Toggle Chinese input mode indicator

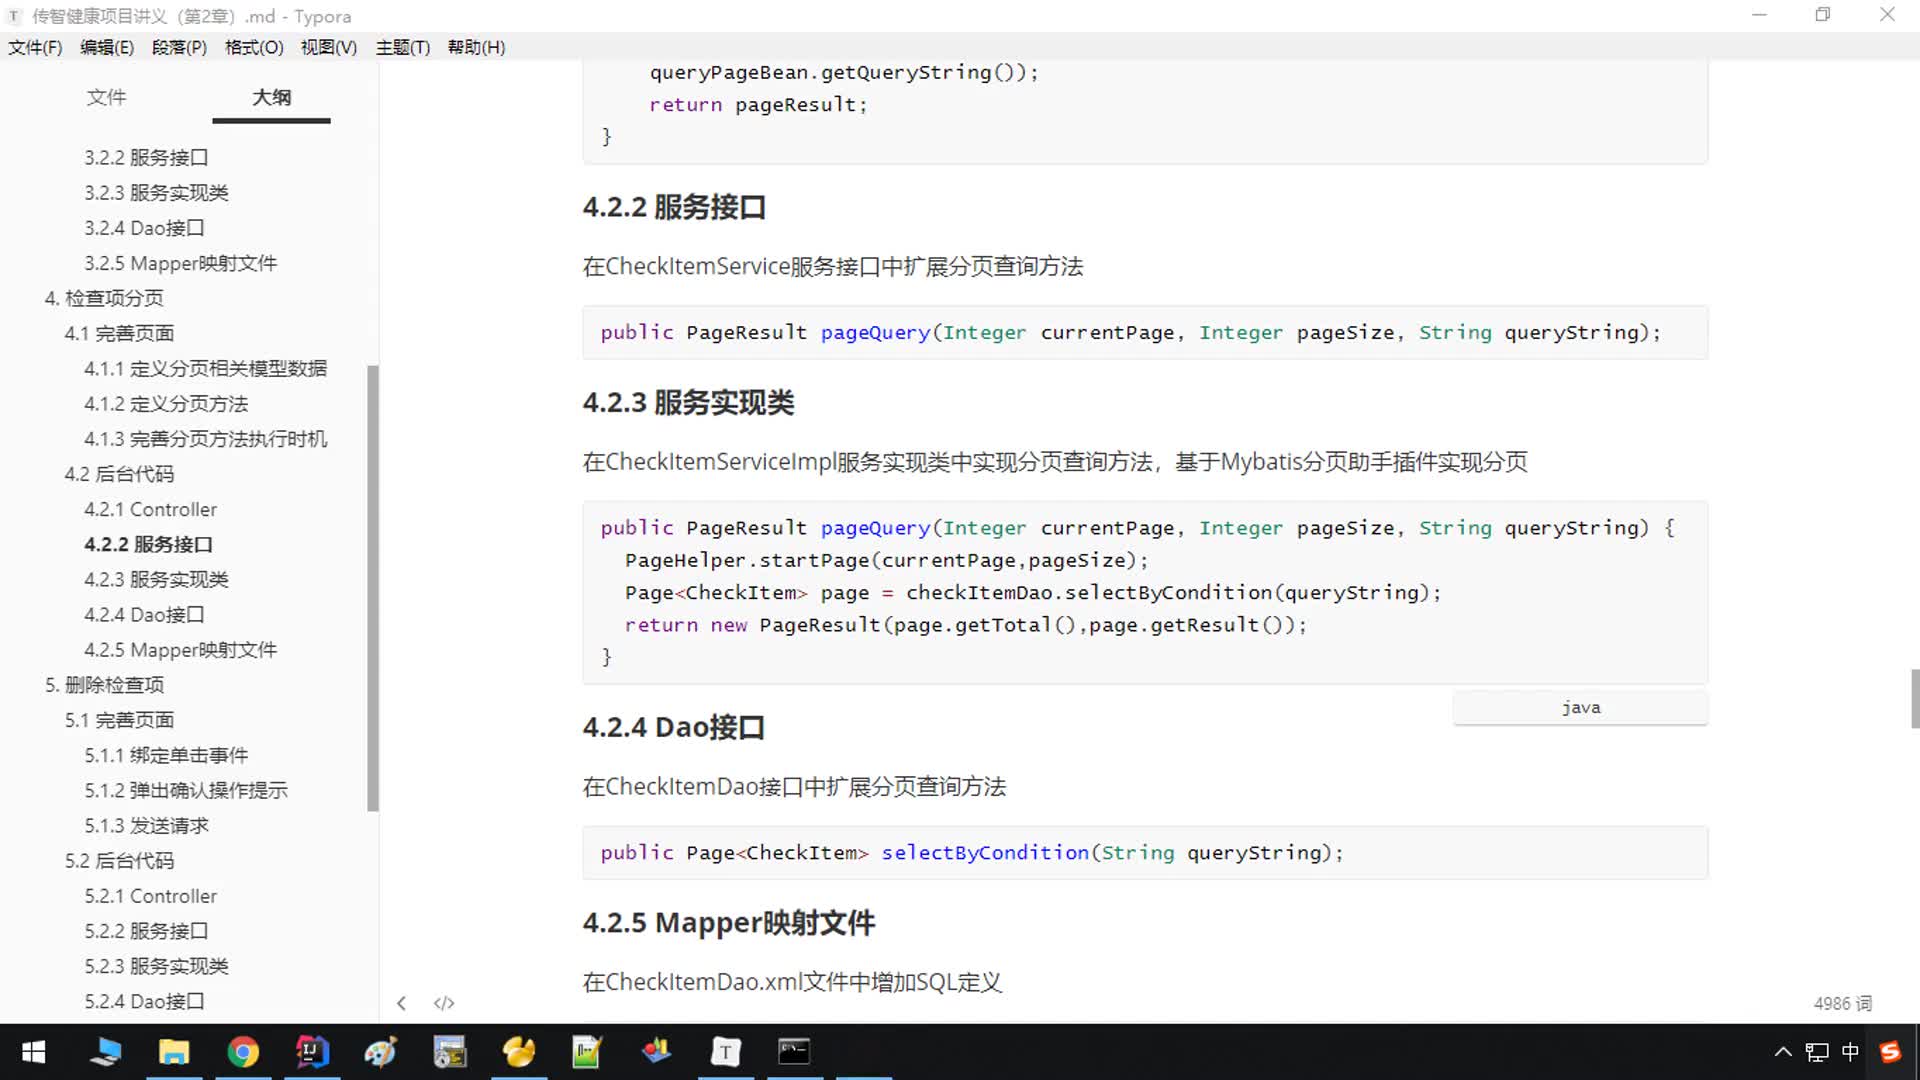(1851, 1052)
